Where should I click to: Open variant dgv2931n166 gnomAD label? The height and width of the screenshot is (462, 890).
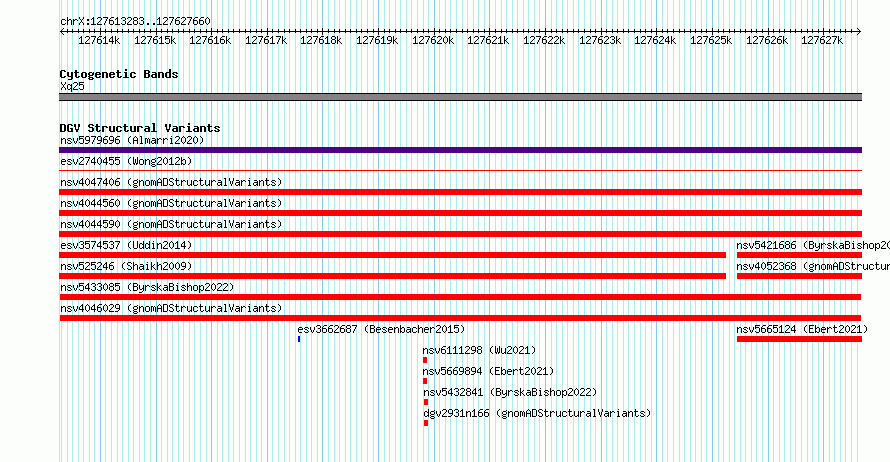pyautogui.click(x=537, y=413)
